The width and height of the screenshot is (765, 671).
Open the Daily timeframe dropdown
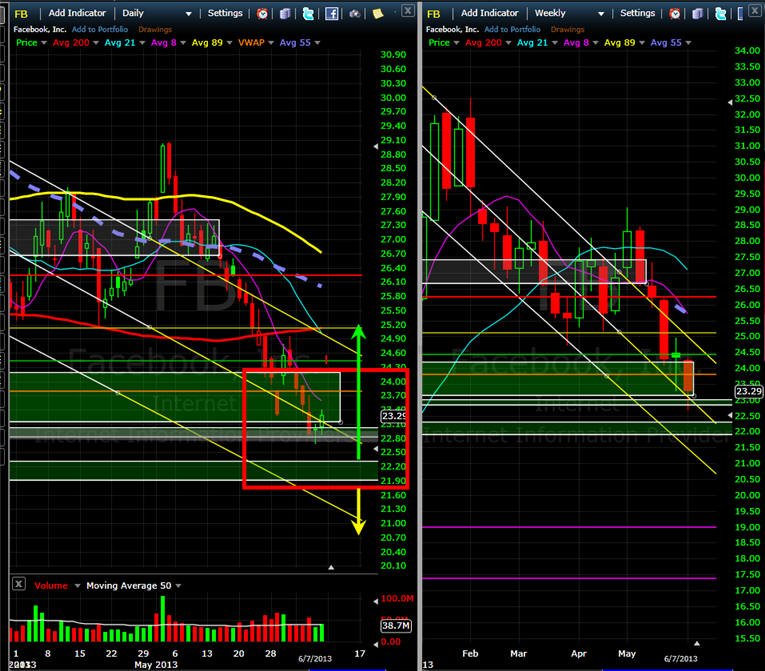[x=188, y=14]
